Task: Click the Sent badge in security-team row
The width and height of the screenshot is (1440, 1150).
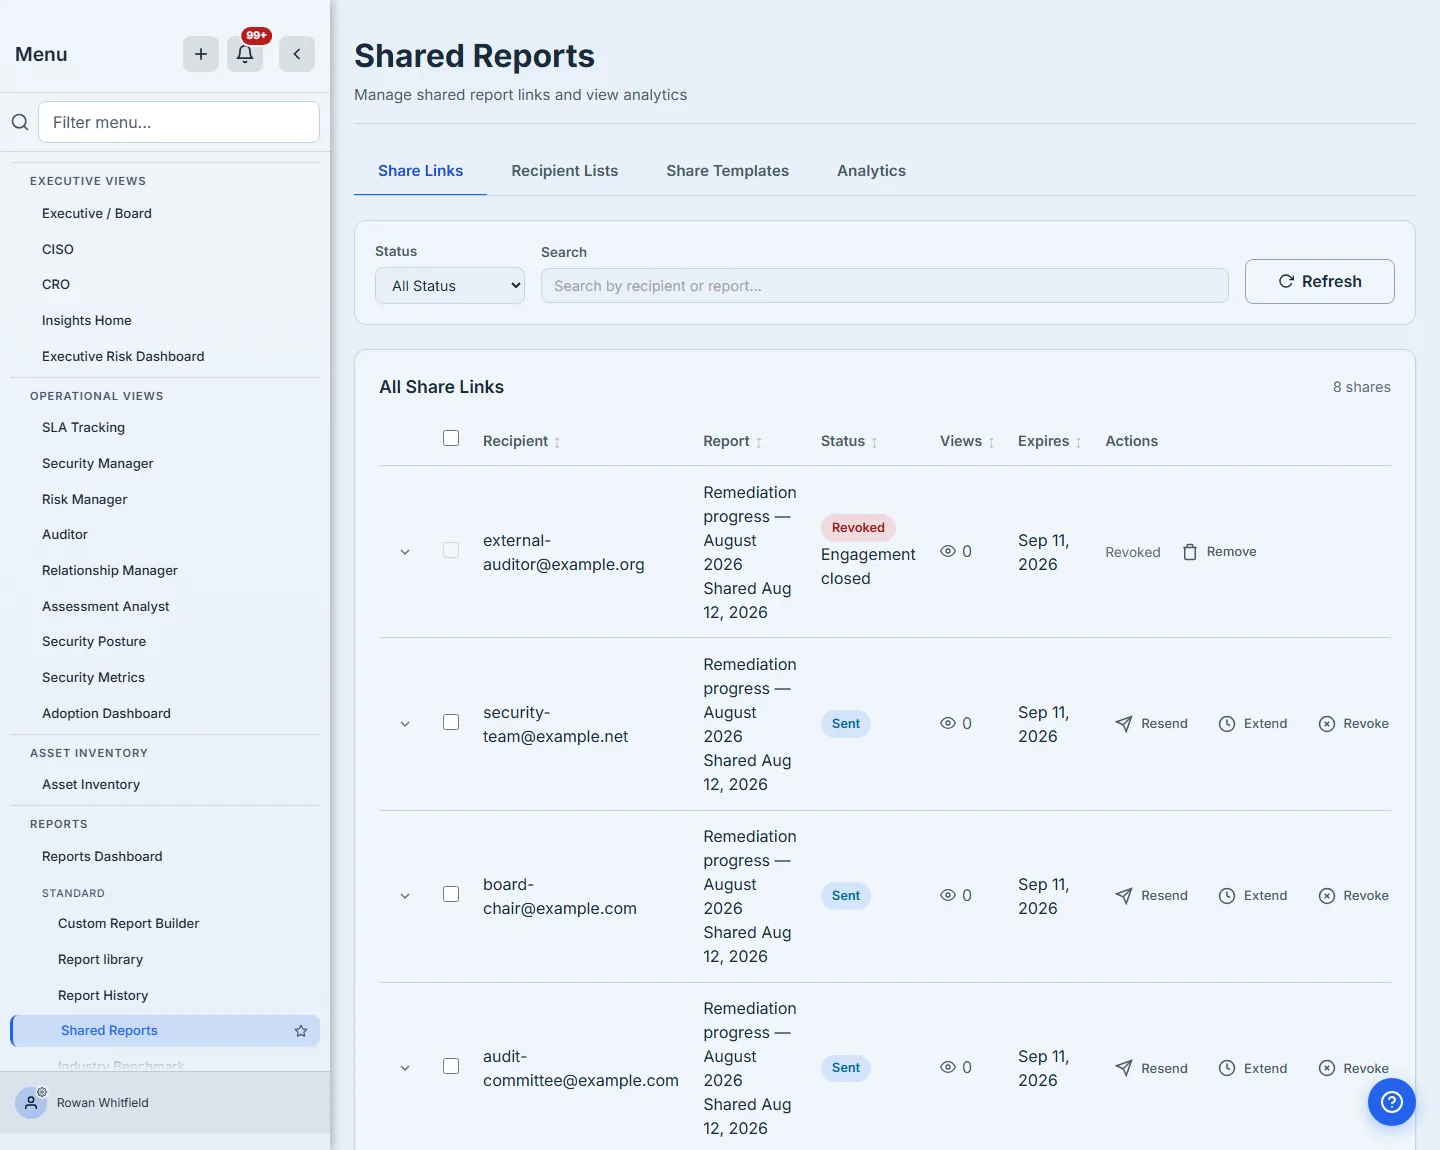Action: [x=846, y=724]
